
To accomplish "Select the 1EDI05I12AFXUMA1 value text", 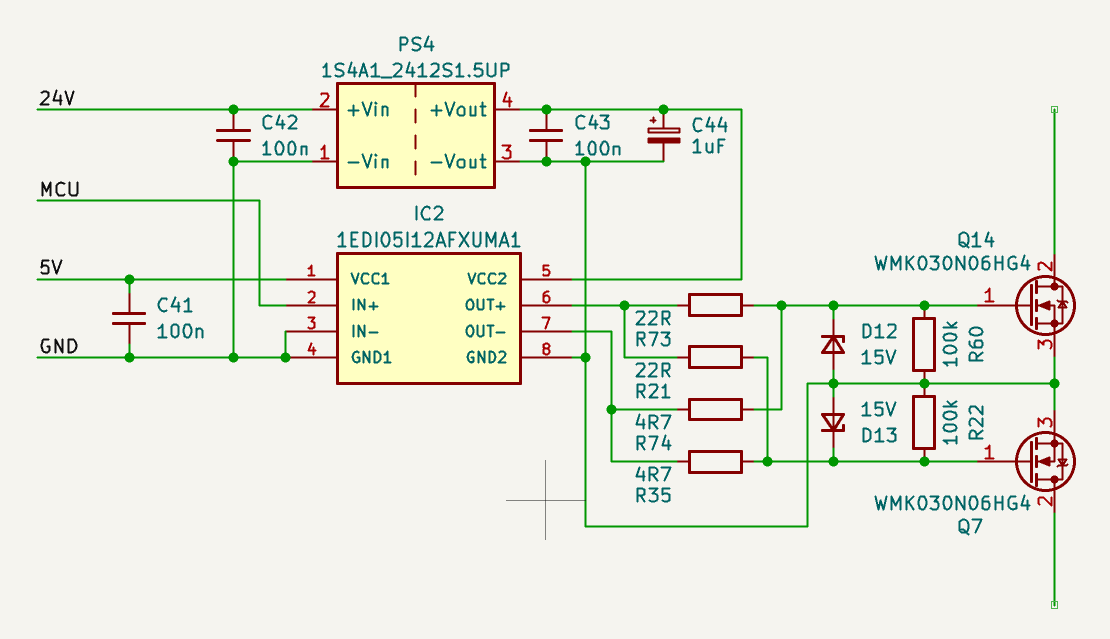I will pyautogui.click(x=428, y=240).
